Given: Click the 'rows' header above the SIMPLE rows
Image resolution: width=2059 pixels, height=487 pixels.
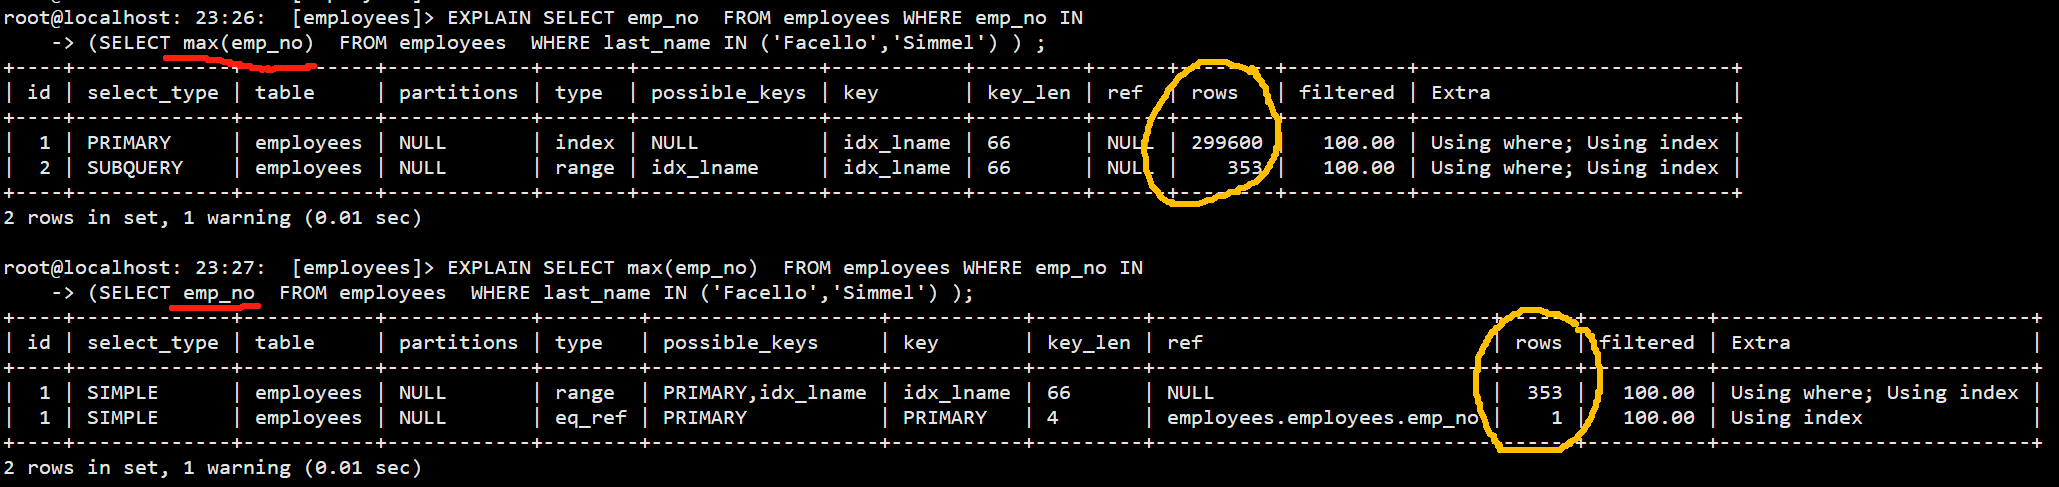Looking at the screenshot, I should pyautogui.click(x=1539, y=343).
